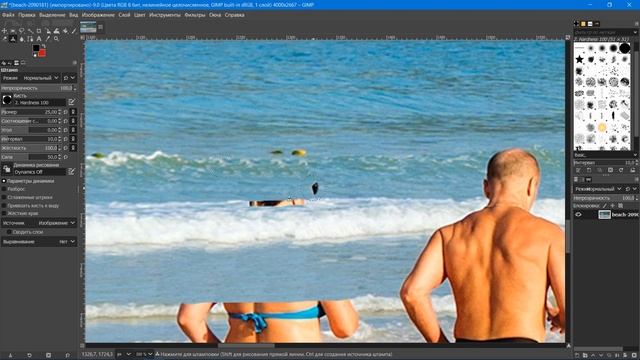
Task: Select the Text tool
Action: point(39,39)
